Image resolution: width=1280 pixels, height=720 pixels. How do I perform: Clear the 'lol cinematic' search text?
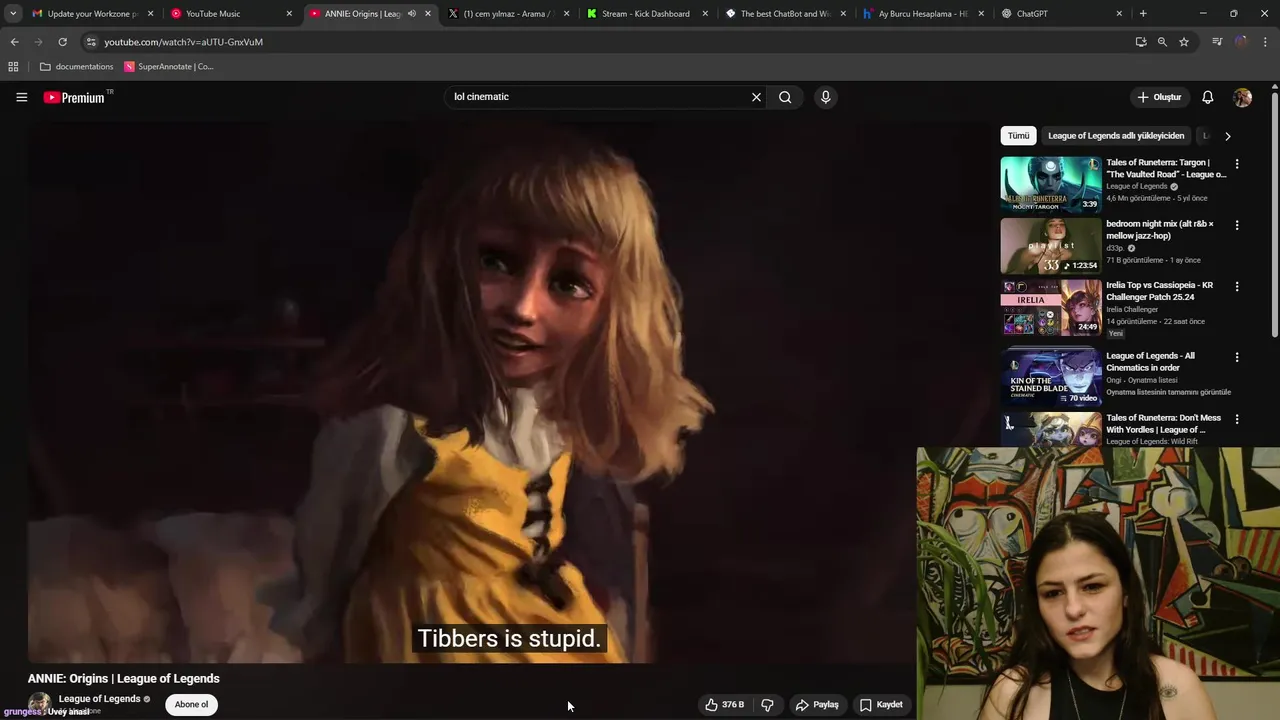coord(756,97)
